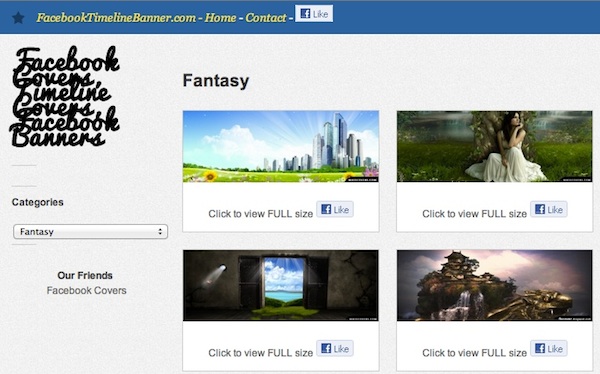
Task: Click 'Click to view FULL size' under woman image
Action: point(474,214)
